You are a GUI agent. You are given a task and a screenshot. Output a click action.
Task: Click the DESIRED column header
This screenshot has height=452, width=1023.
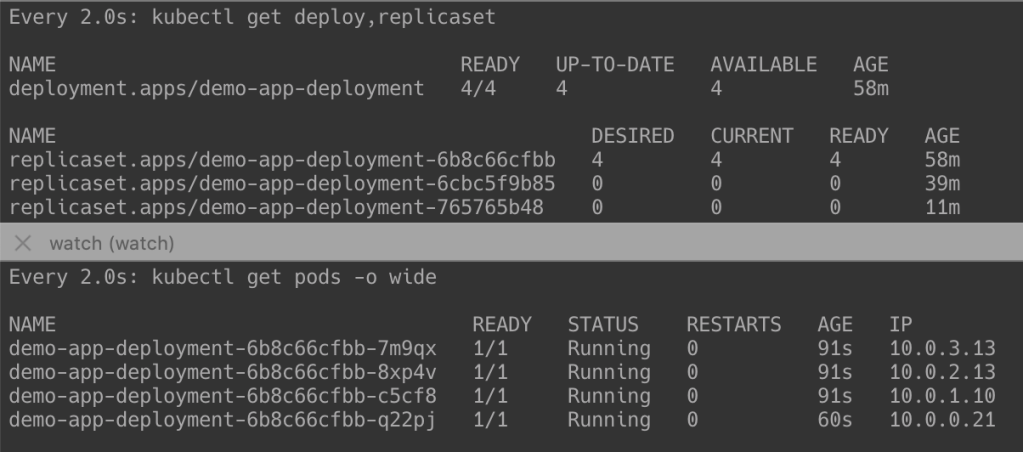pos(632,136)
